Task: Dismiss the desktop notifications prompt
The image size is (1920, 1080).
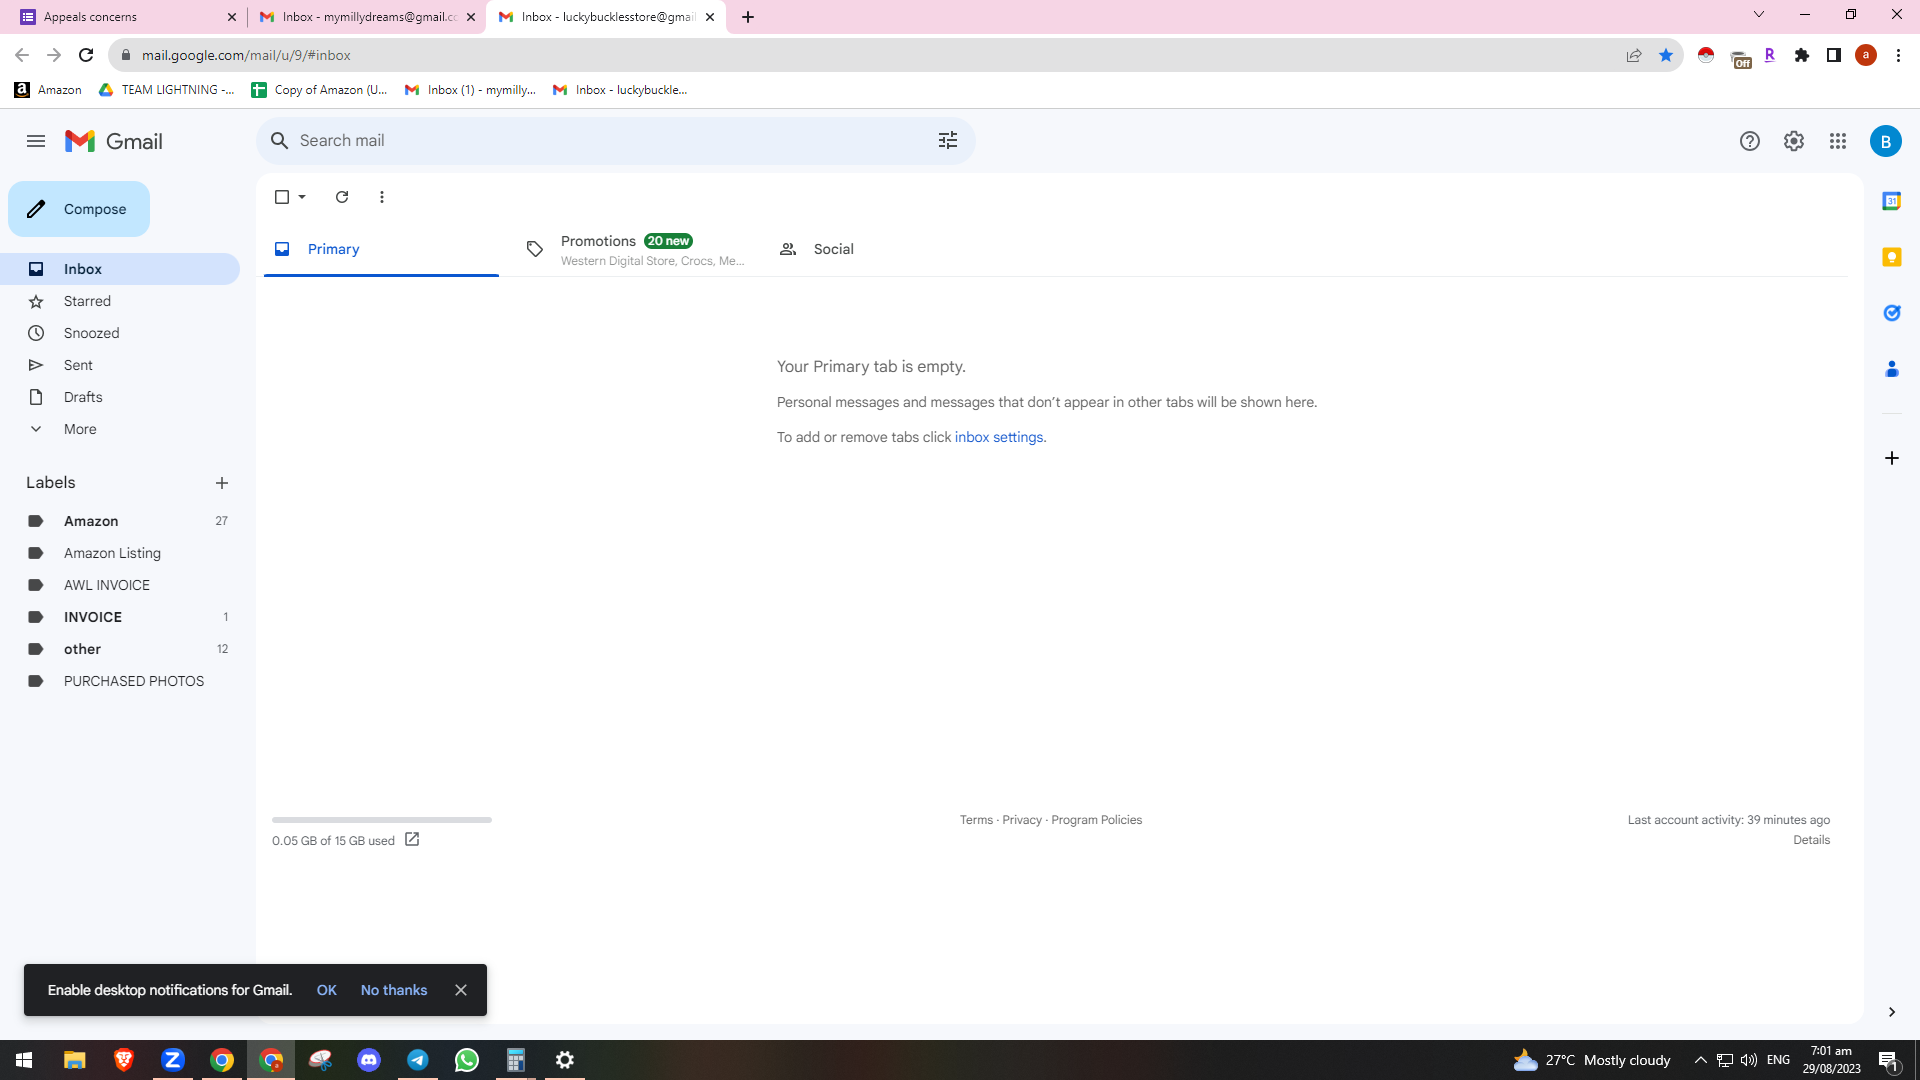Action: tap(461, 990)
